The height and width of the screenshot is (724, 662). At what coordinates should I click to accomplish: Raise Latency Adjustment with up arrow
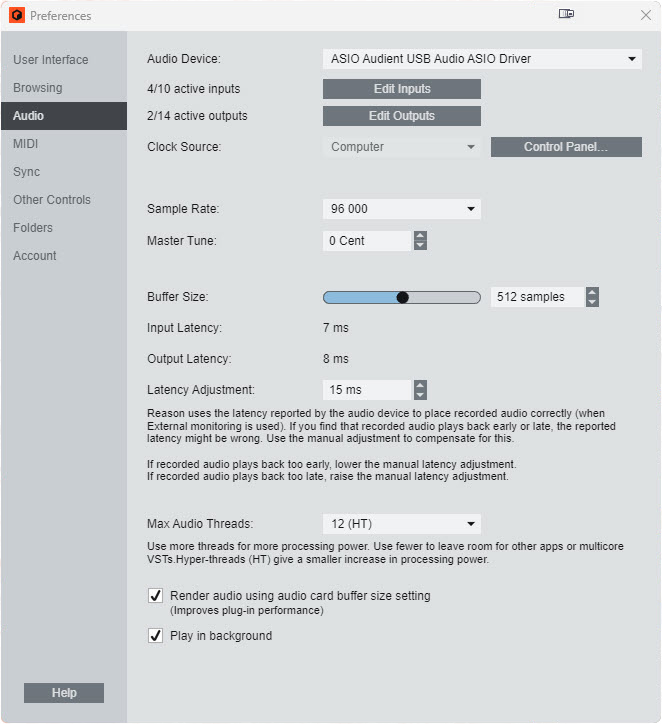coord(420,384)
